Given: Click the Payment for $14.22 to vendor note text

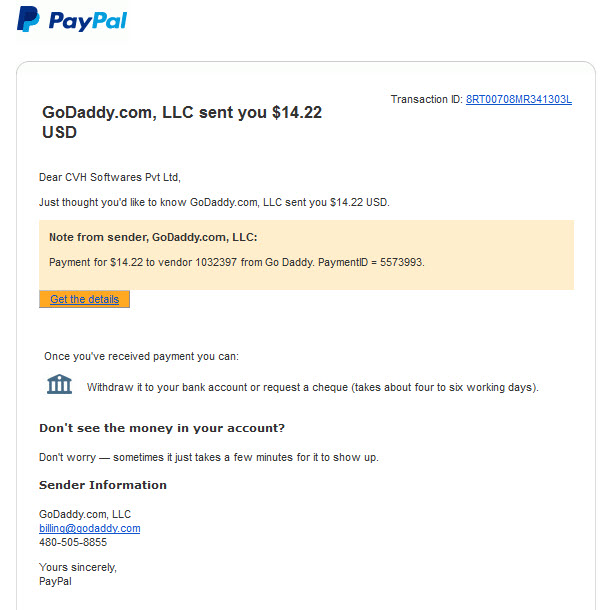Looking at the screenshot, I should tap(237, 262).
